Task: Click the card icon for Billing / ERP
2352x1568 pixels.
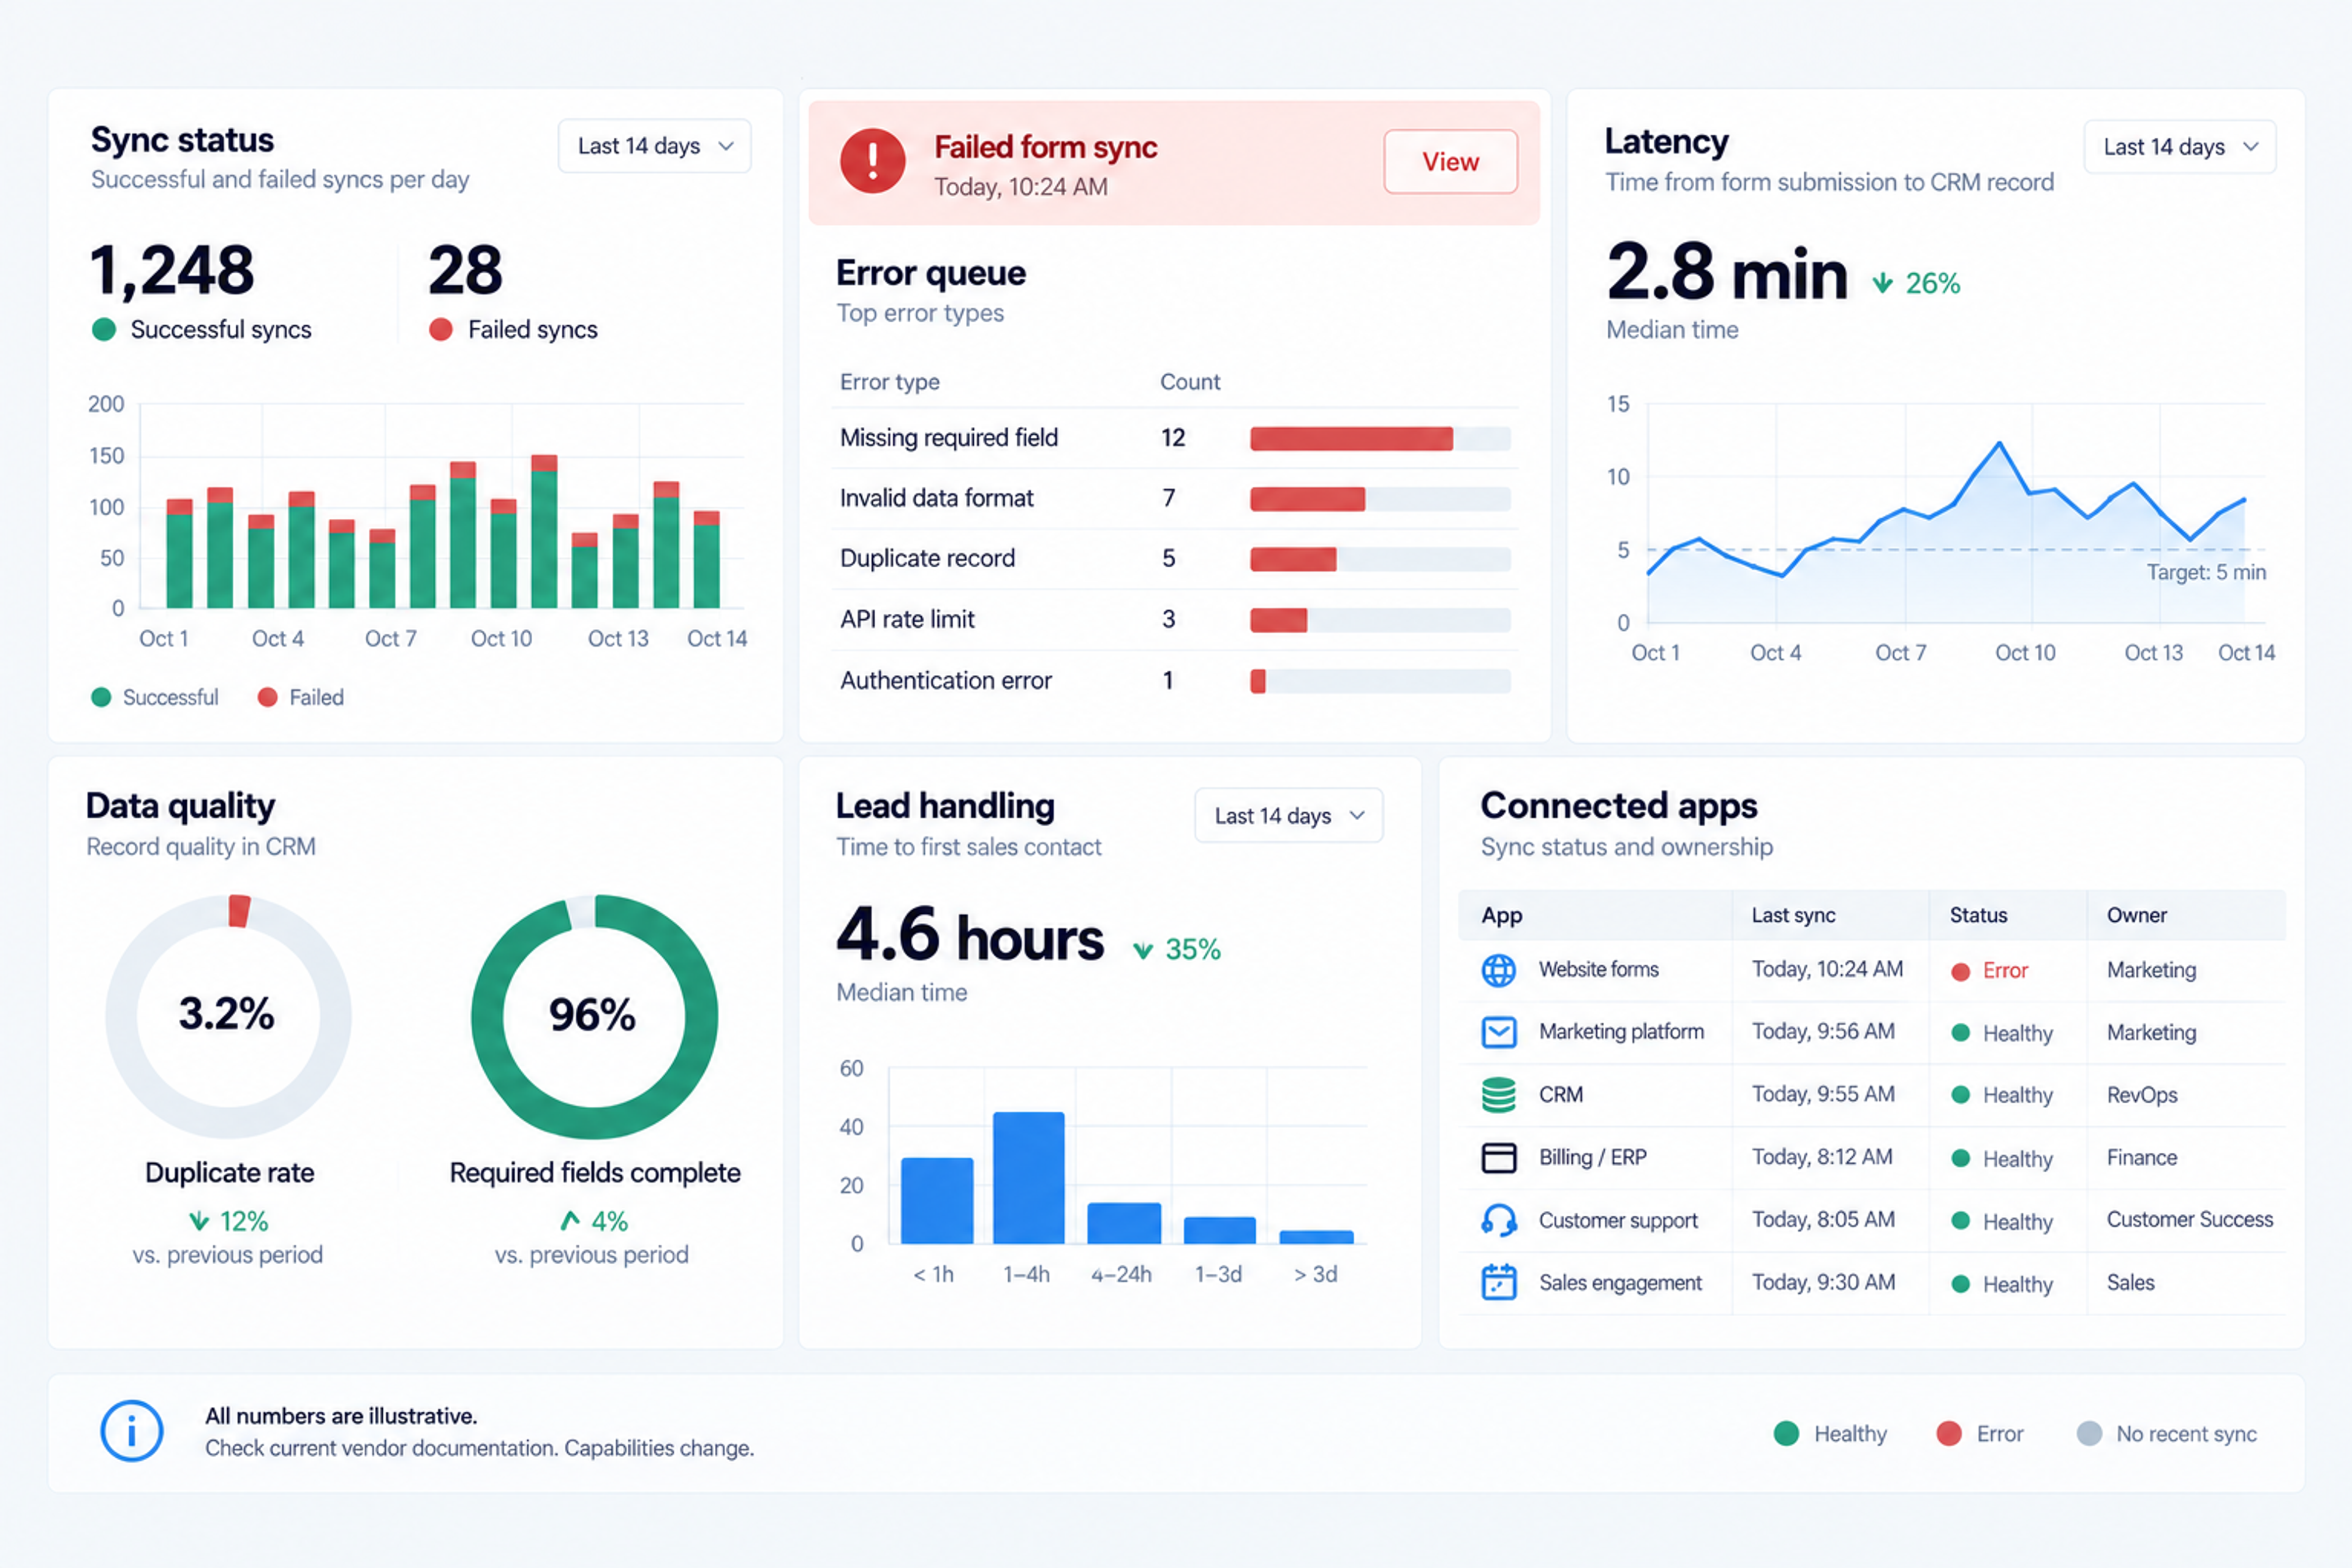Action: coord(1498,1158)
